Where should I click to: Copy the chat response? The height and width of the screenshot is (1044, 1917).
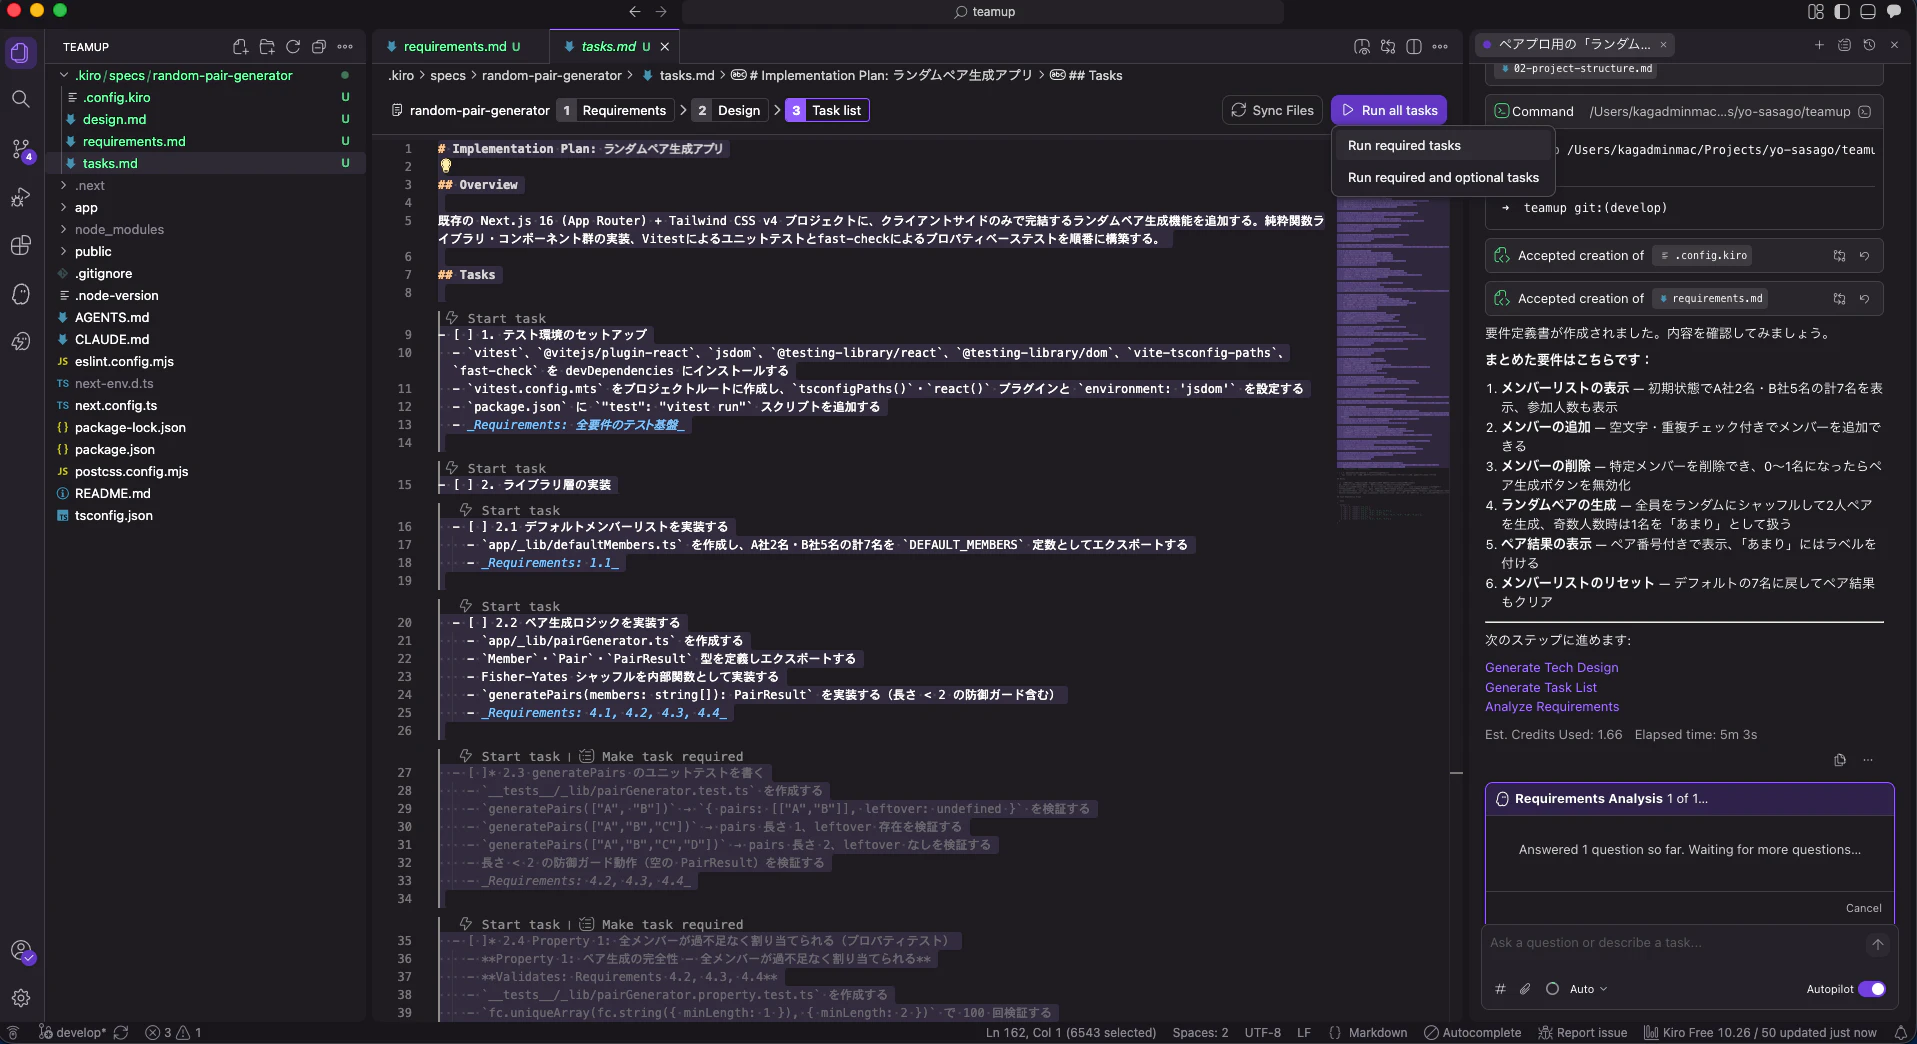click(1840, 760)
